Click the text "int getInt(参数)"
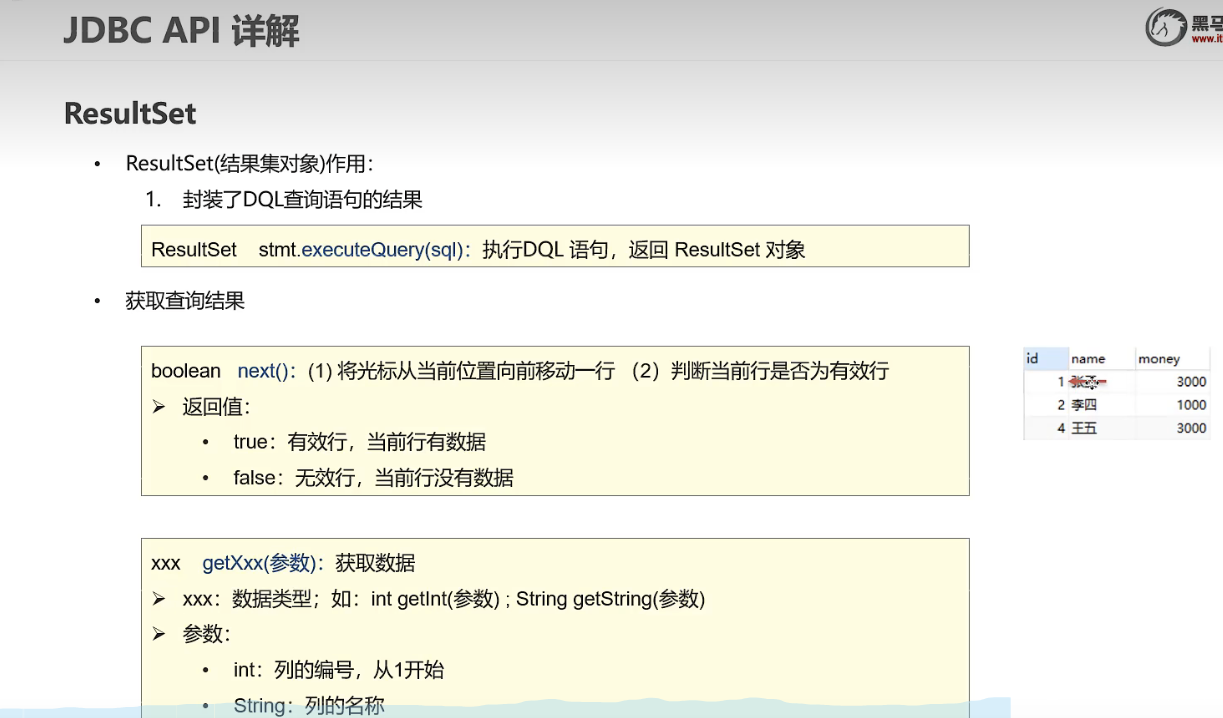The image size is (1223, 718). pos(435,599)
